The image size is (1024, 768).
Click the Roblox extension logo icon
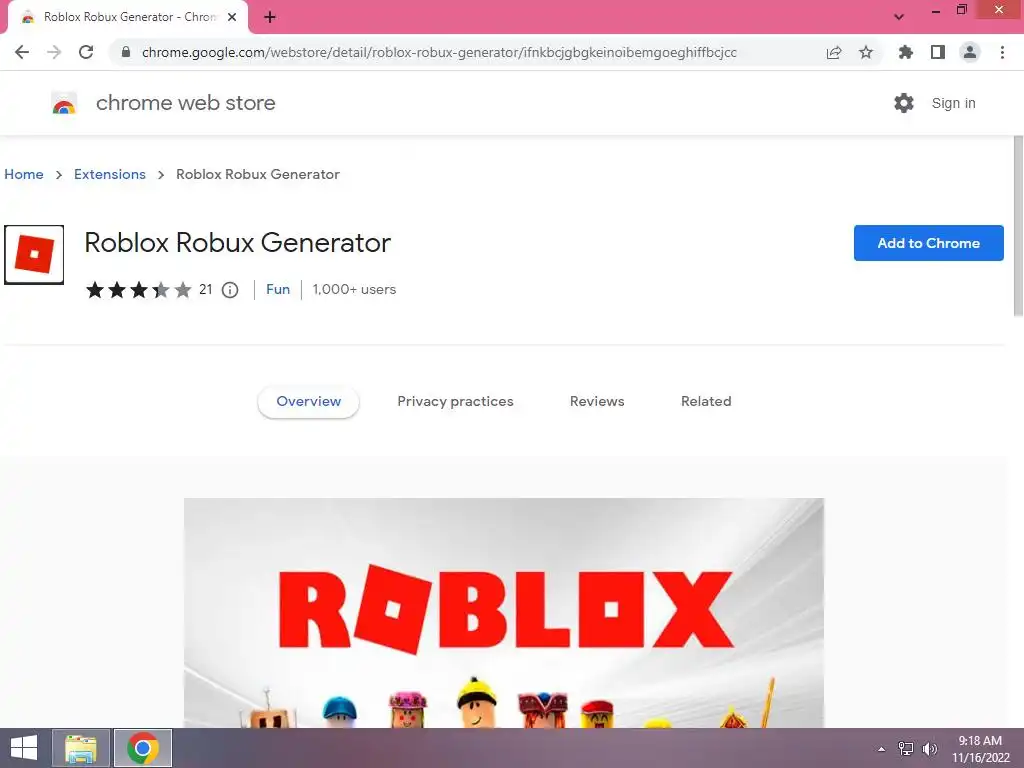(34, 255)
